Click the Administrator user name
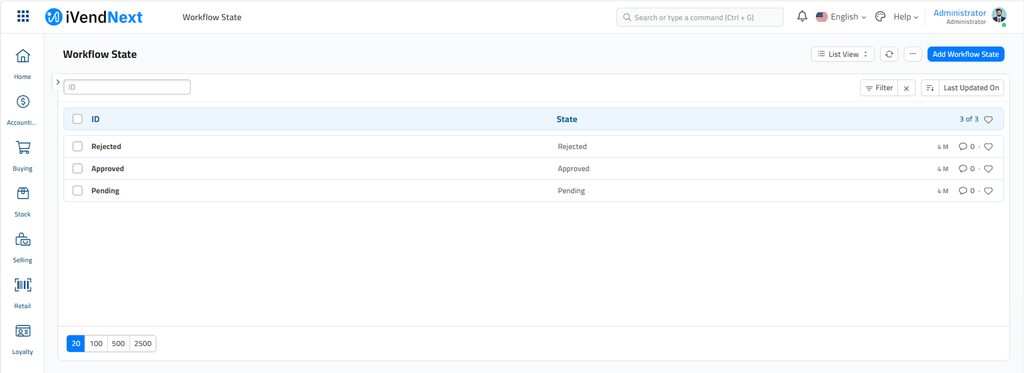 click(959, 13)
